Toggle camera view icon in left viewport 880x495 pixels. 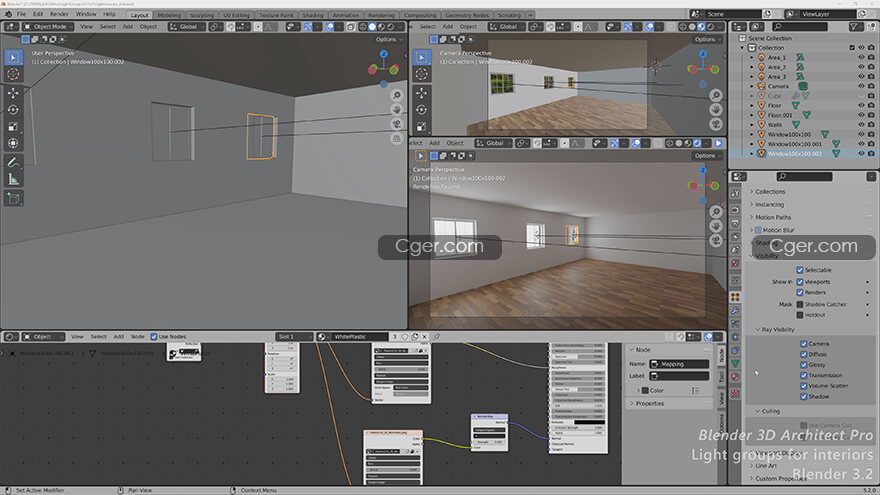(396, 125)
